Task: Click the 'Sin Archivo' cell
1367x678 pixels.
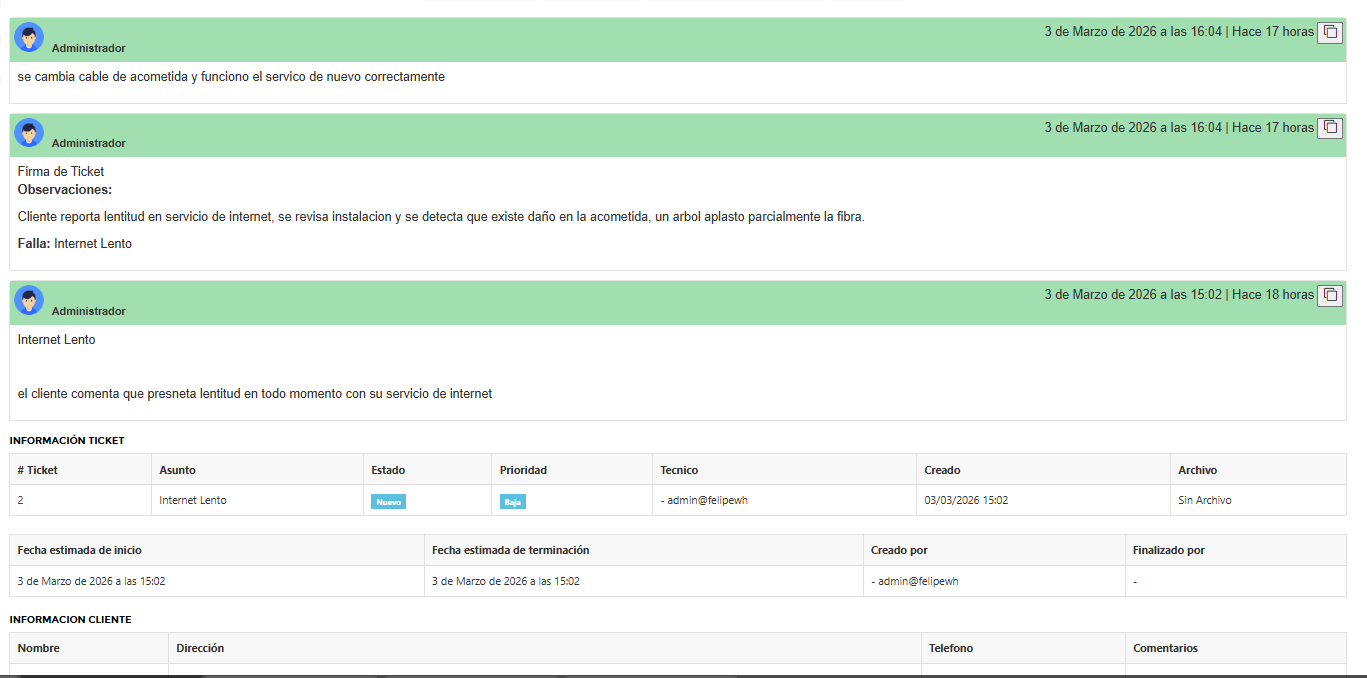Action: [x=1204, y=500]
